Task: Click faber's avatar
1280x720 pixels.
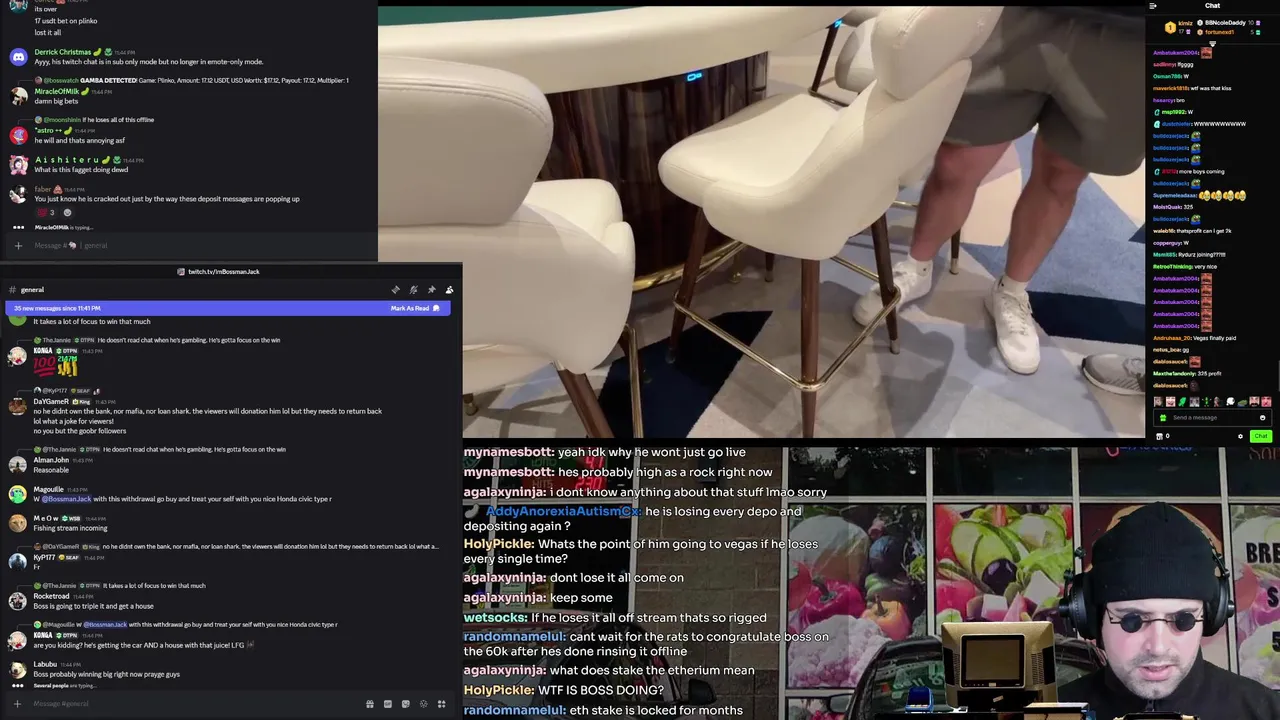Action: (18, 194)
